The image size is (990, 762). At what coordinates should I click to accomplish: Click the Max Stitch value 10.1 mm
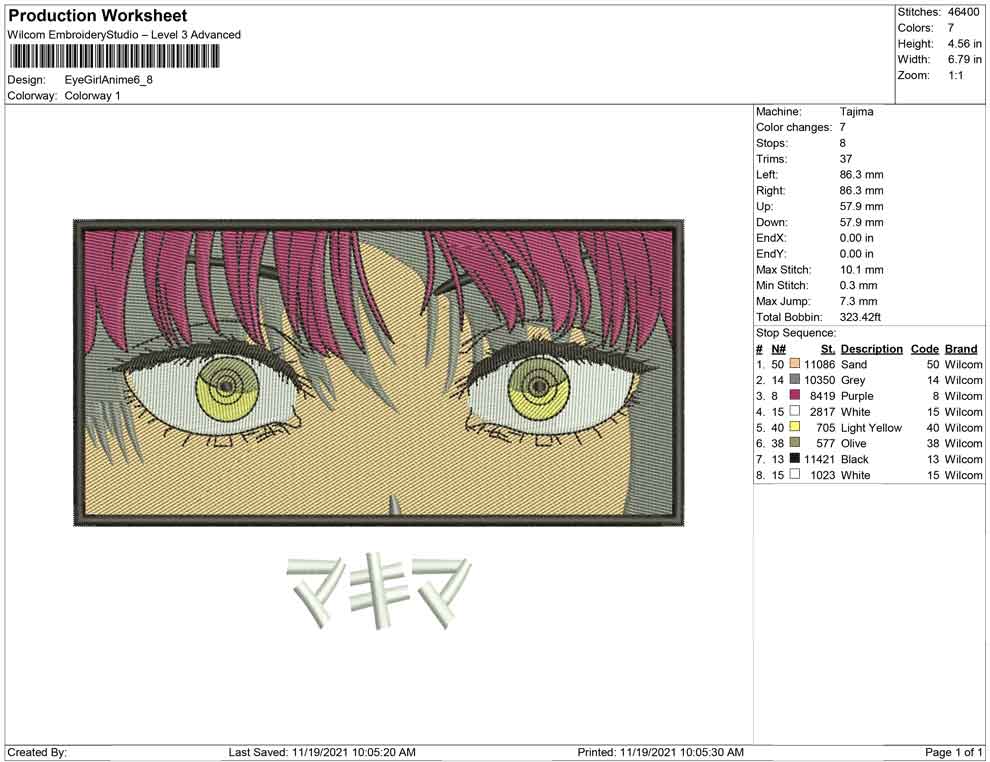tap(861, 270)
